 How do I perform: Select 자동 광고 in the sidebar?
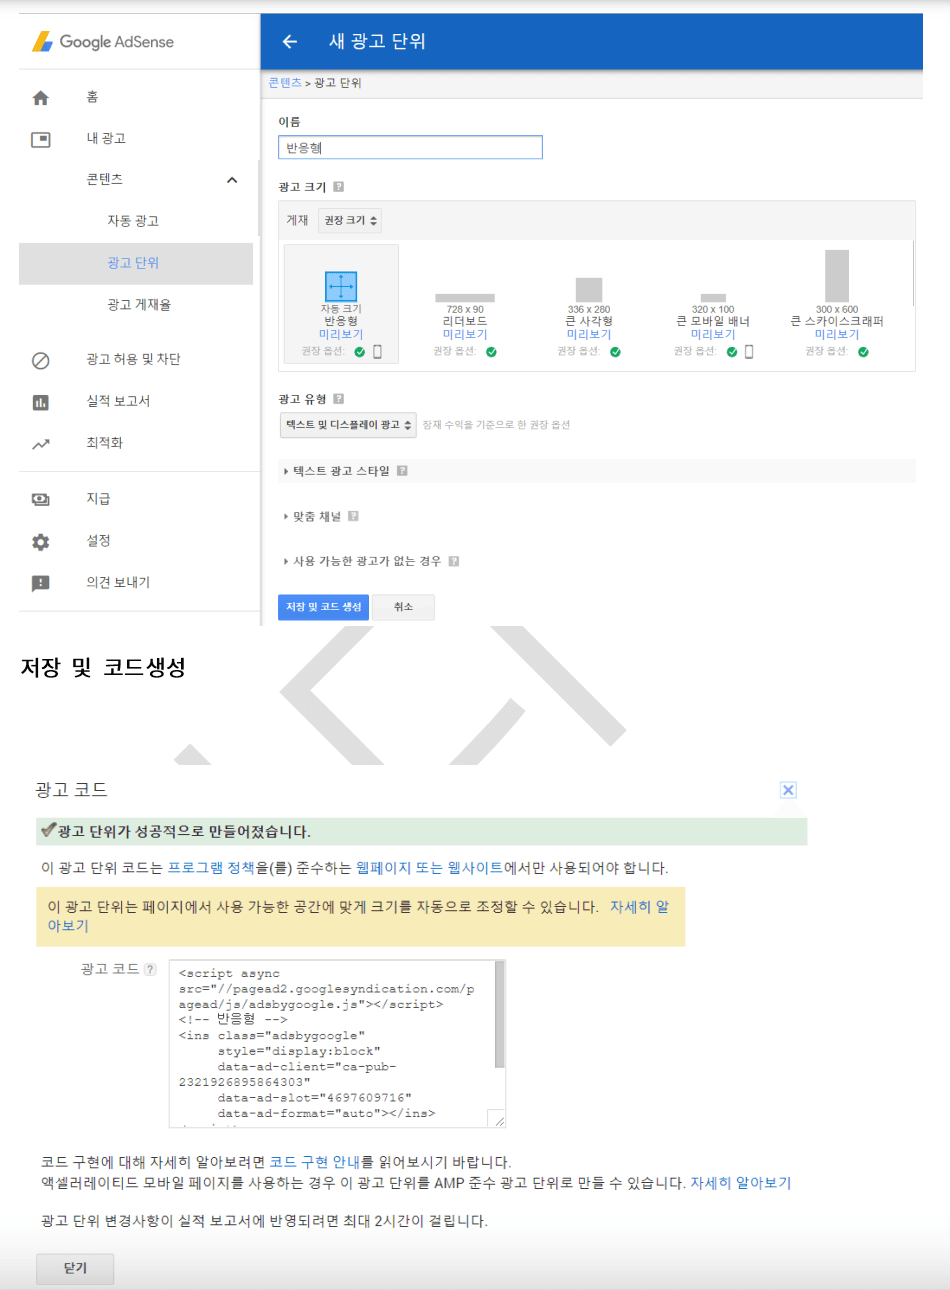[x=133, y=221]
